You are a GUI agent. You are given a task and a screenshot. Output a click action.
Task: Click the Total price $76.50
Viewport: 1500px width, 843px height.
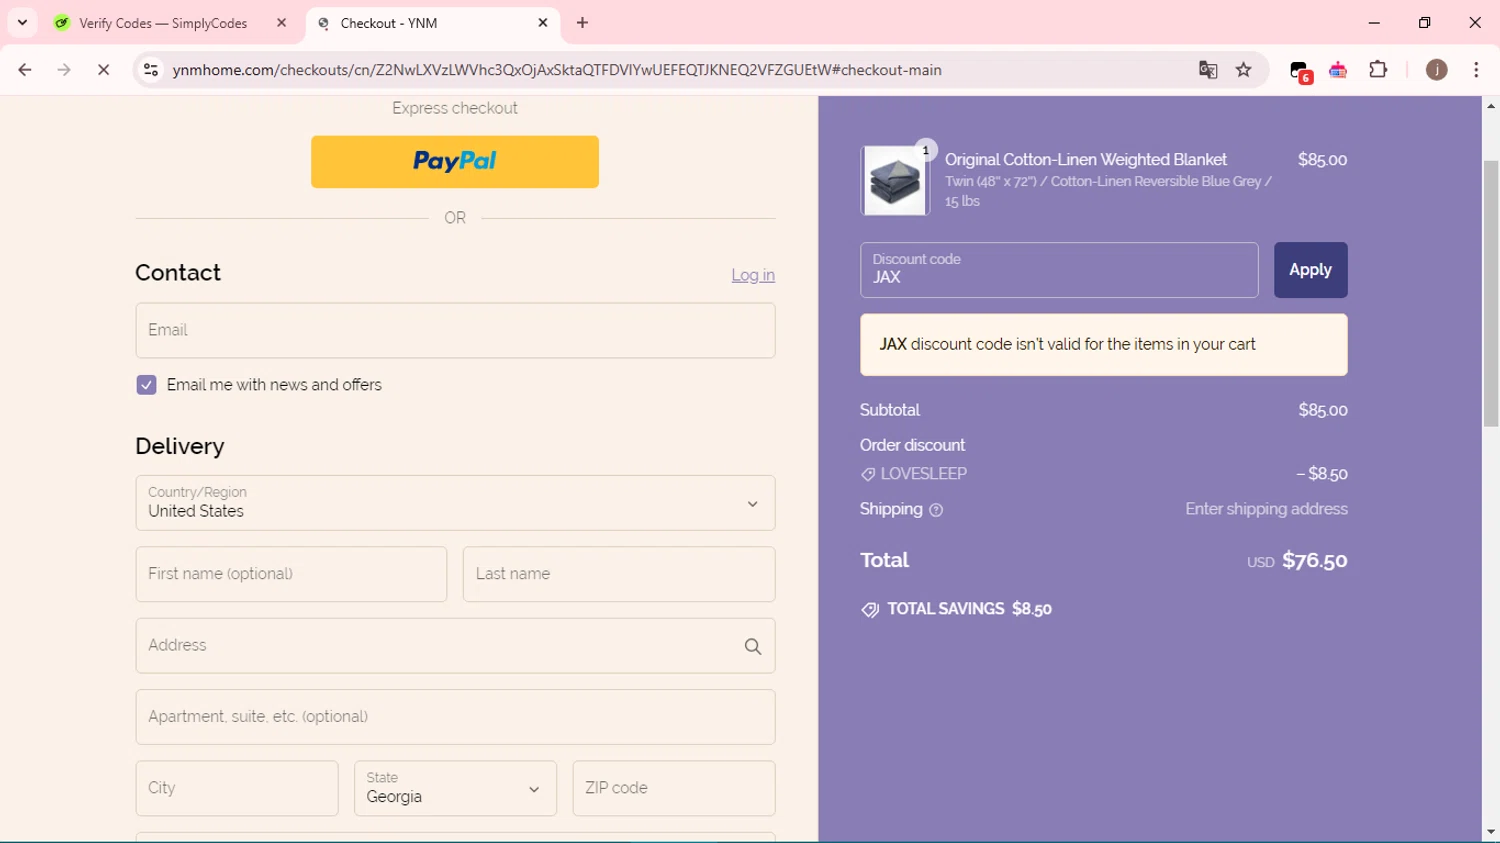pos(1314,561)
